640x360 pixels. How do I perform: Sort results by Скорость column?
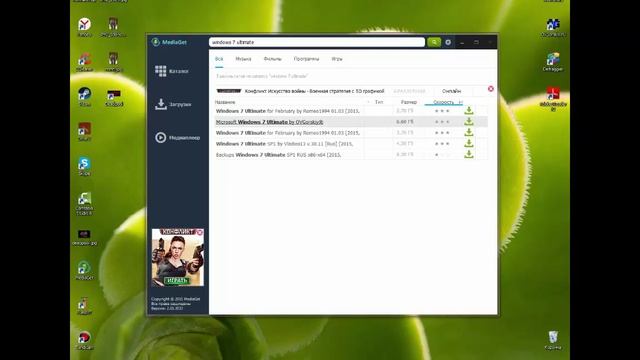click(443, 102)
